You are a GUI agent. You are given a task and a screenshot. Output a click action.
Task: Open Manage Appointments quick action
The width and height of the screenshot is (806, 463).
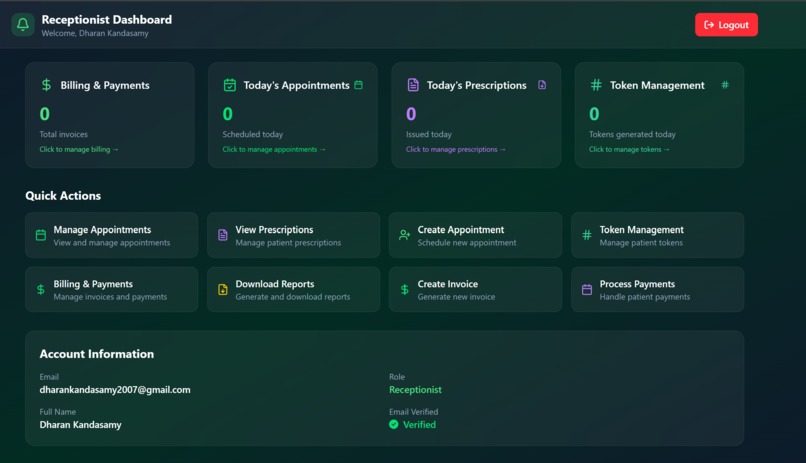click(112, 235)
